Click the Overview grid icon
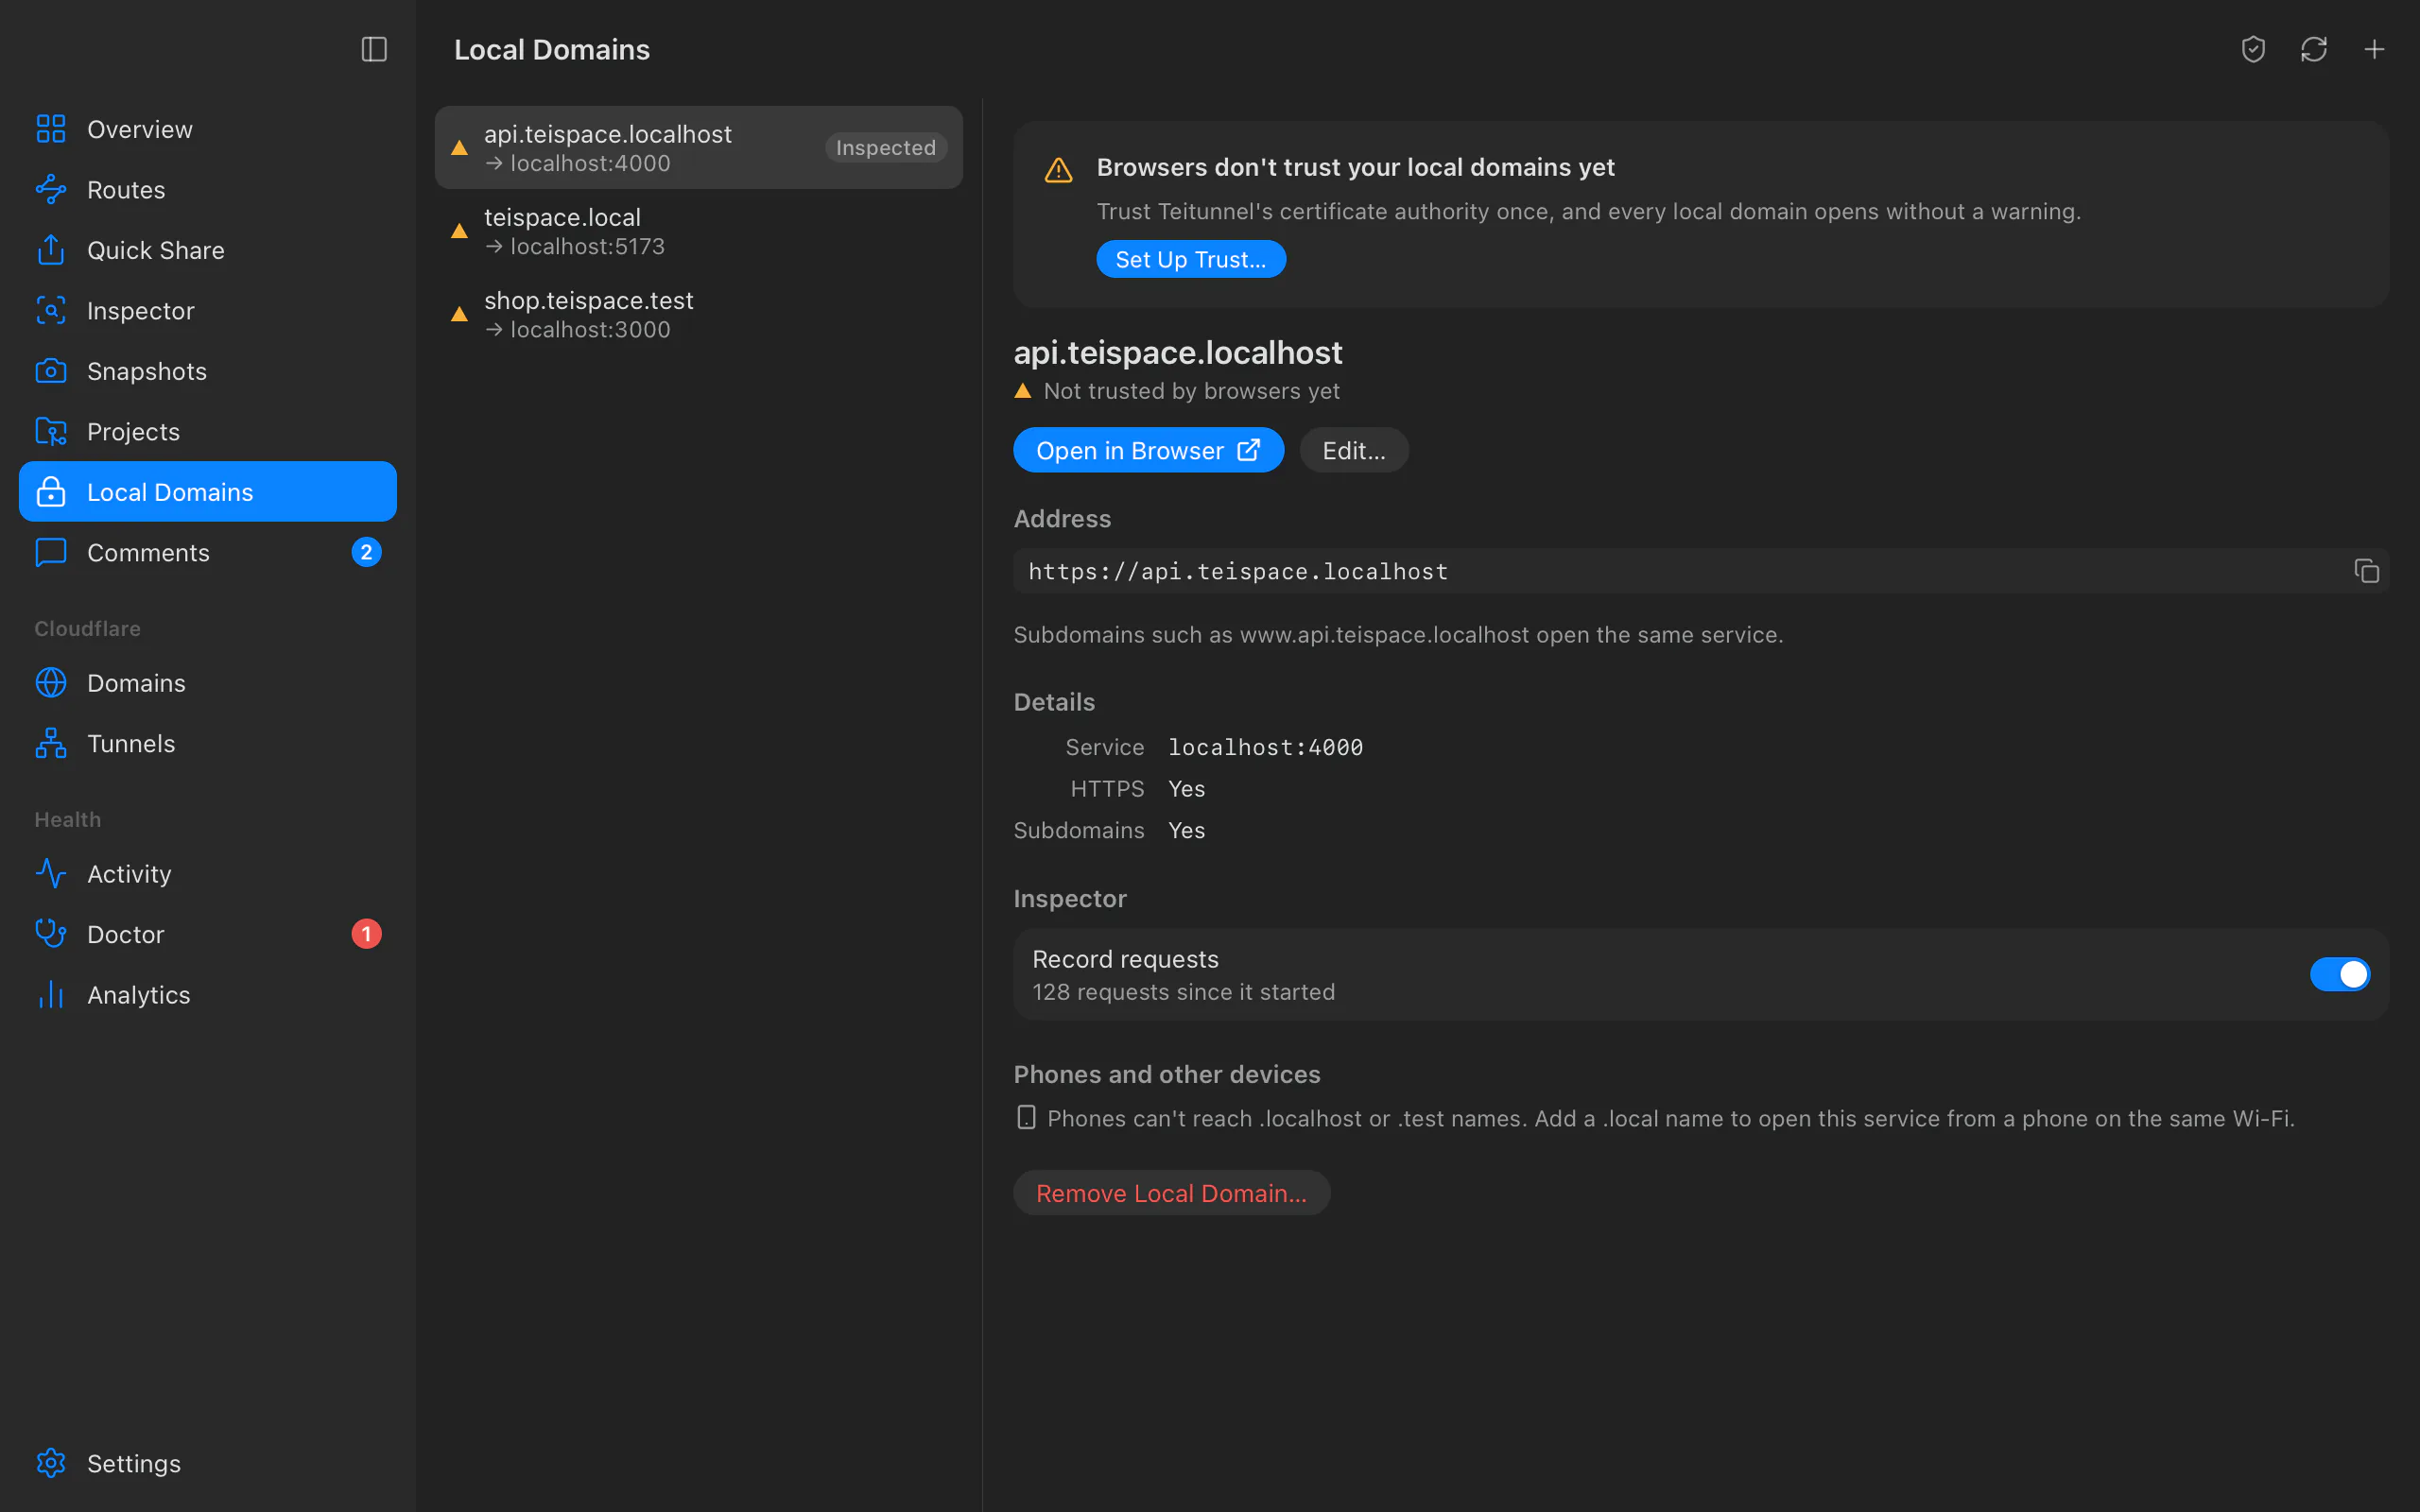 [x=51, y=129]
